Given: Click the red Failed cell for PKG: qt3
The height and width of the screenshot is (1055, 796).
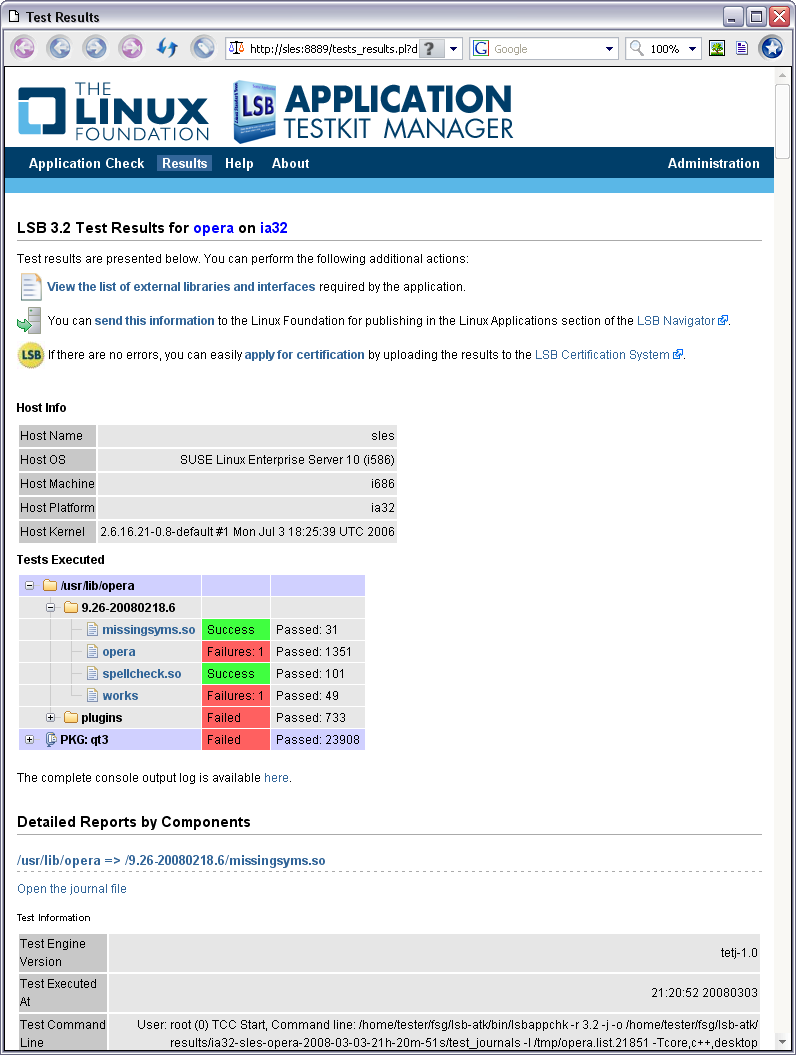Looking at the screenshot, I should (x=236, y=739).
